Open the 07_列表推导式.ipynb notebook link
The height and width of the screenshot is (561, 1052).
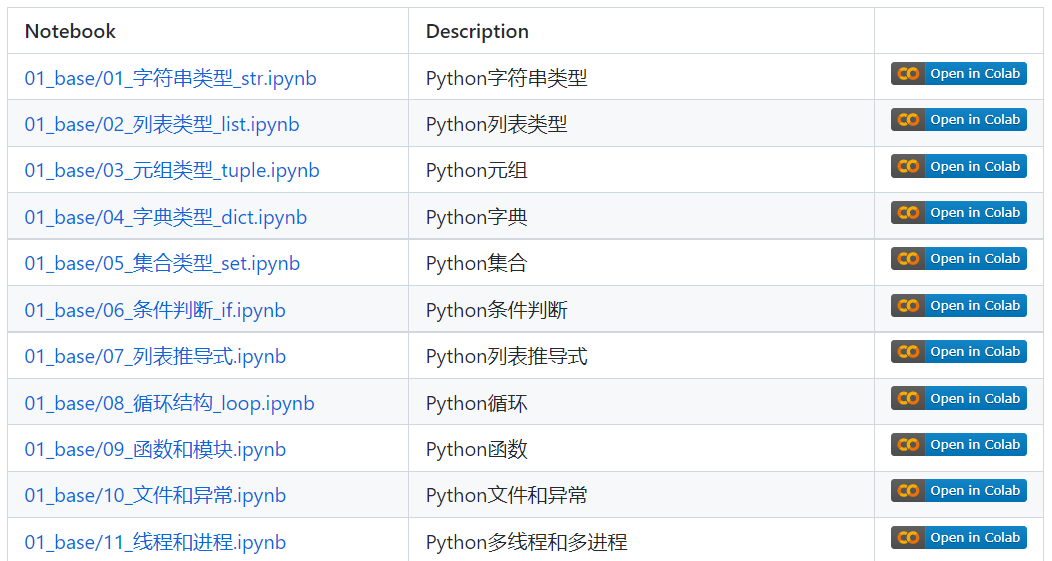point(155,357)
